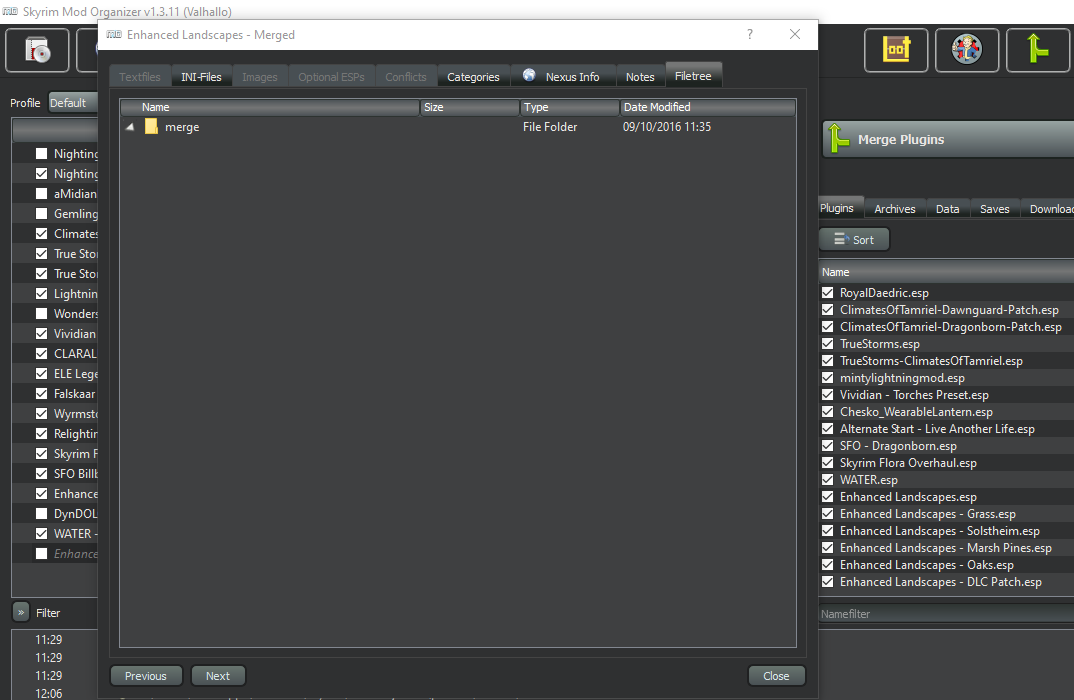
Task: Select Enhanced Landscapes - Marsh Pines.esp in the list
Action: coord(945,548)
